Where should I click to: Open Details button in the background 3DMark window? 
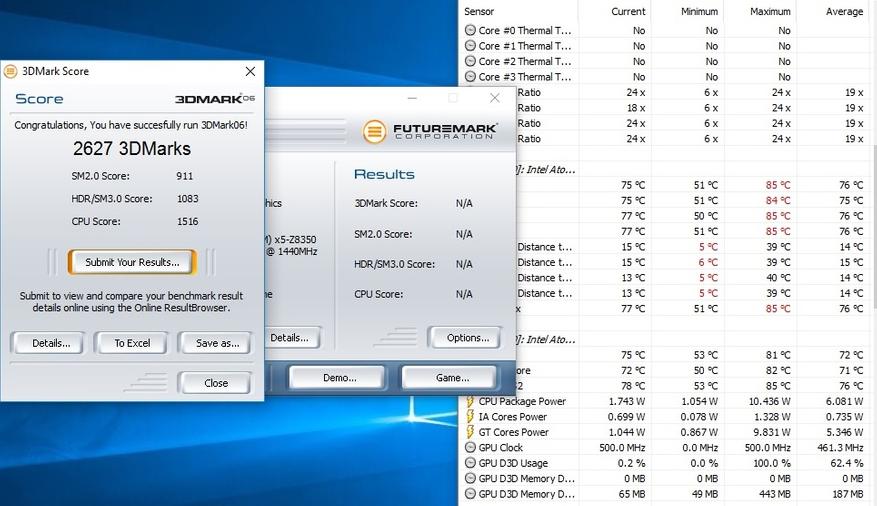[293, 338]
